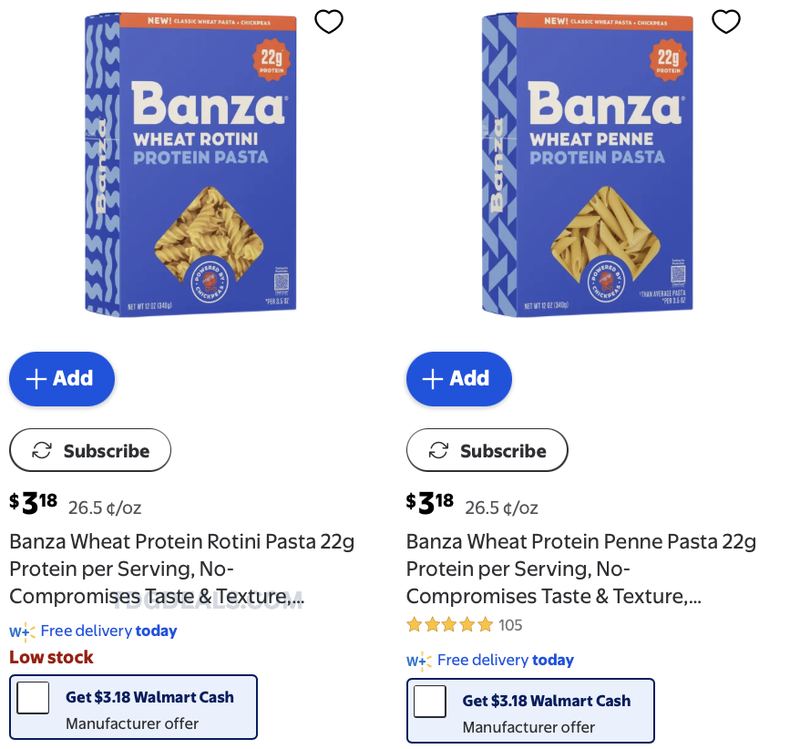Enable the Walmart Cash offer checkbox for Penne
Screen dimensions: 800x749
pos(430,701)
